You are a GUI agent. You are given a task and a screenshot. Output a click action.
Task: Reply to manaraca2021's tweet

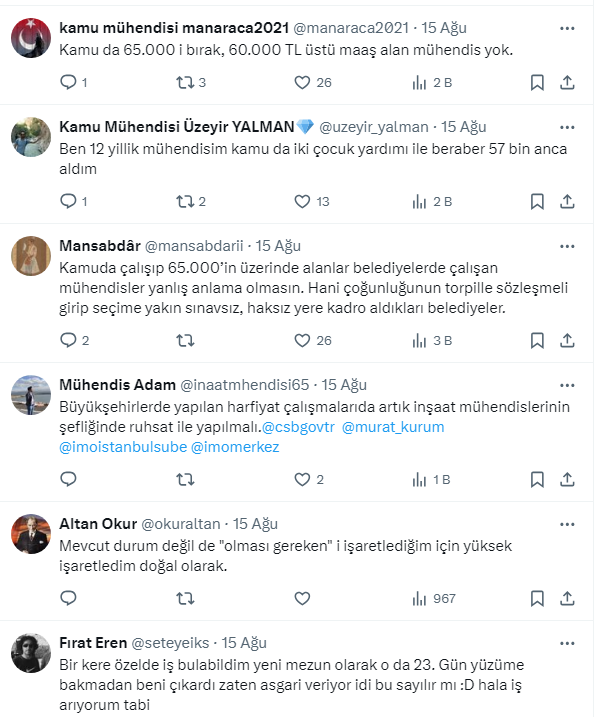coord(68,83)
